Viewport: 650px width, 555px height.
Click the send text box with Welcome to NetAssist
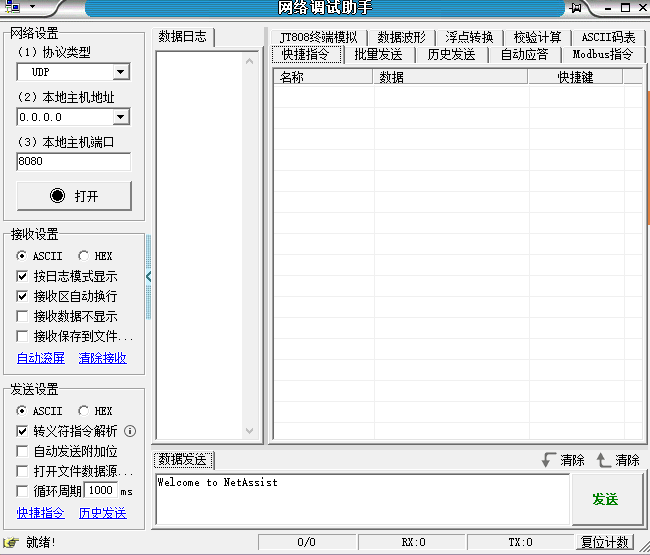pos(362,499)
